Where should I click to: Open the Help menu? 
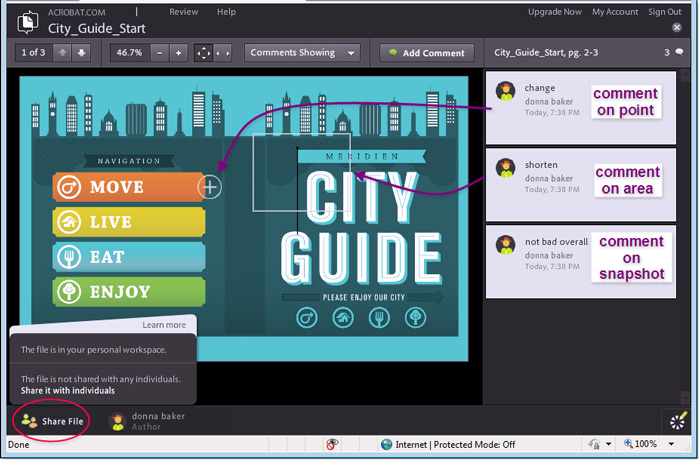[226, 12]
